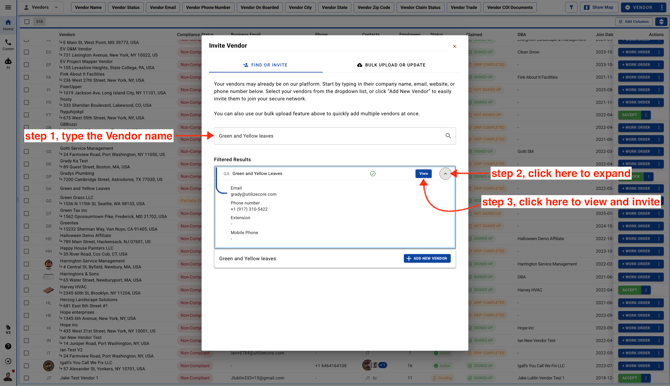Screen dimensions: 670x386
Task: Click the Vendor State filter chip
Action: click(x=335, y=7)
